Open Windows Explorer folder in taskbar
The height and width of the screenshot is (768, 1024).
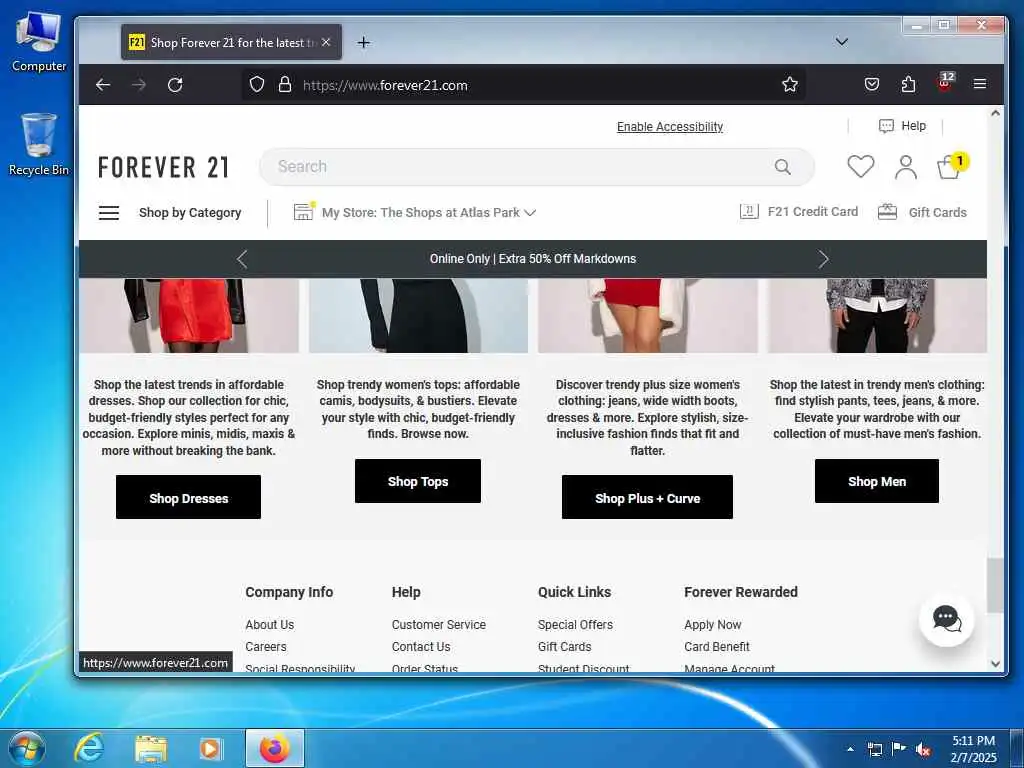pos(151,749)
